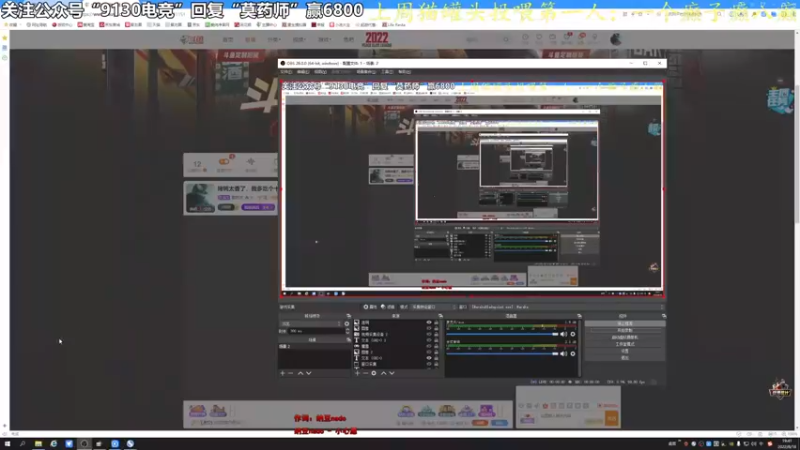Toggle lock on top source in OBS list
The image size is (800, 450).
pyautogui.click(x=436, y=322)
